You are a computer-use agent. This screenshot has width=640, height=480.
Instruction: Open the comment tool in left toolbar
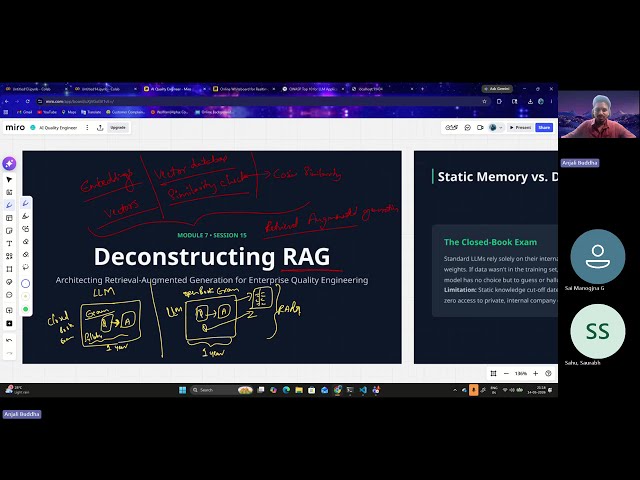(9, 295)
